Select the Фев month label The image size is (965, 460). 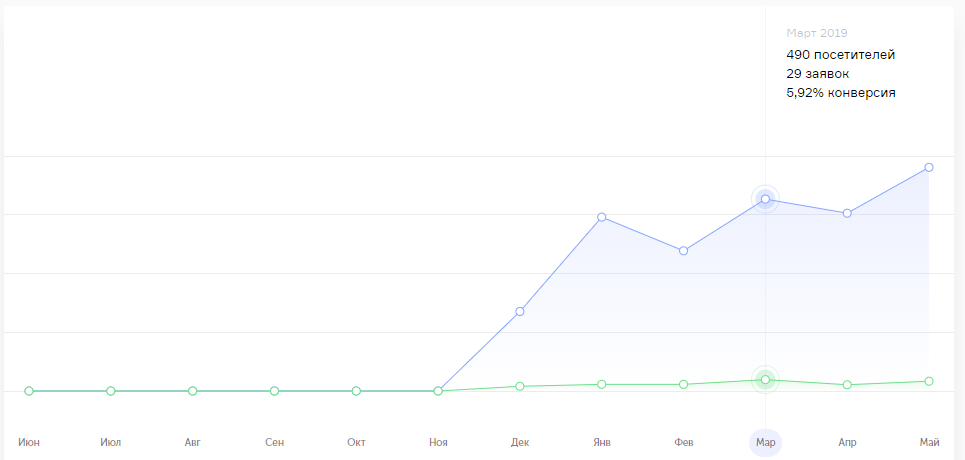tap(683, 442)
